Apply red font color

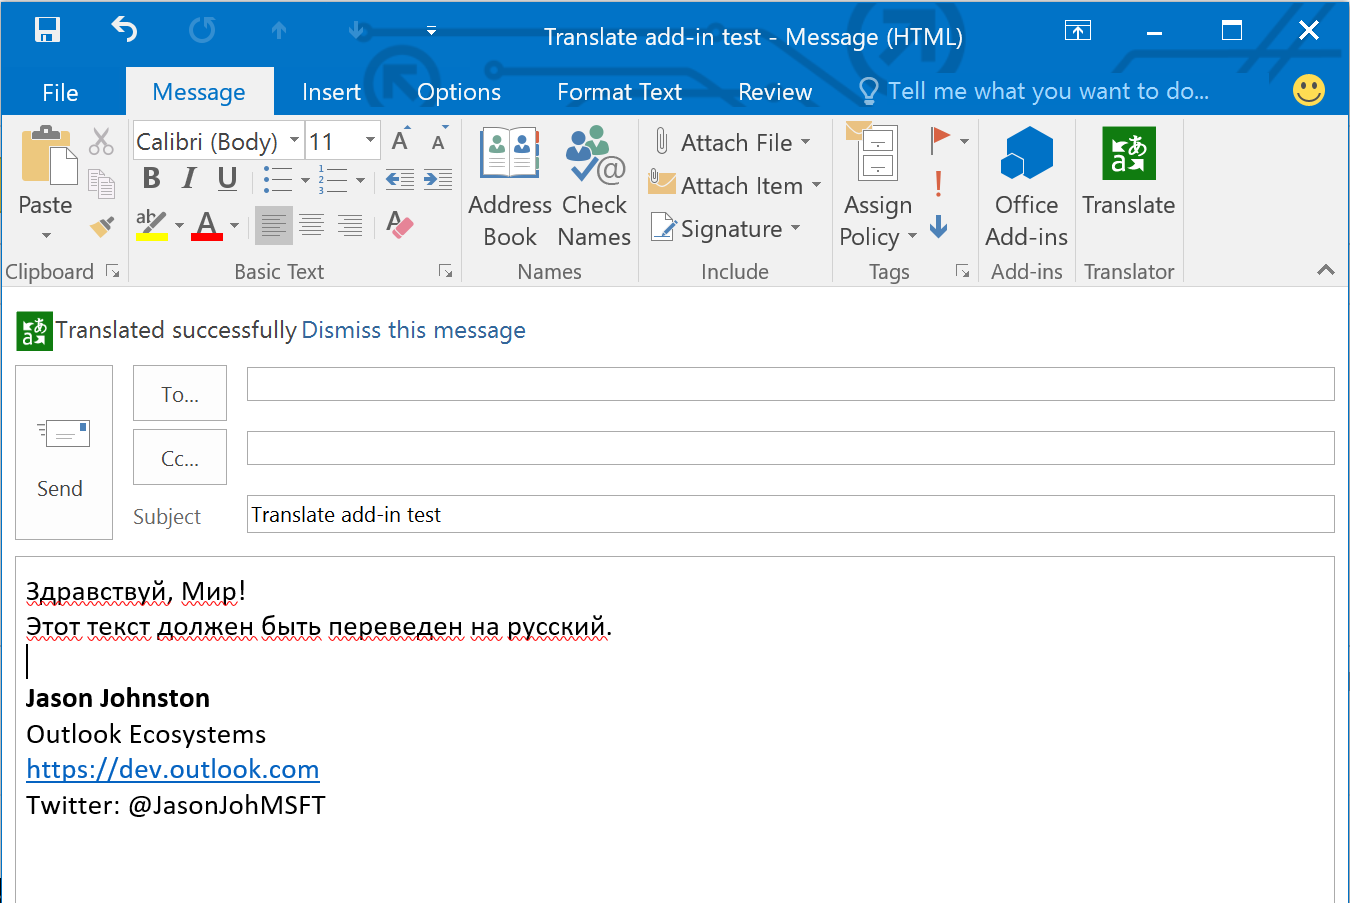207,225
